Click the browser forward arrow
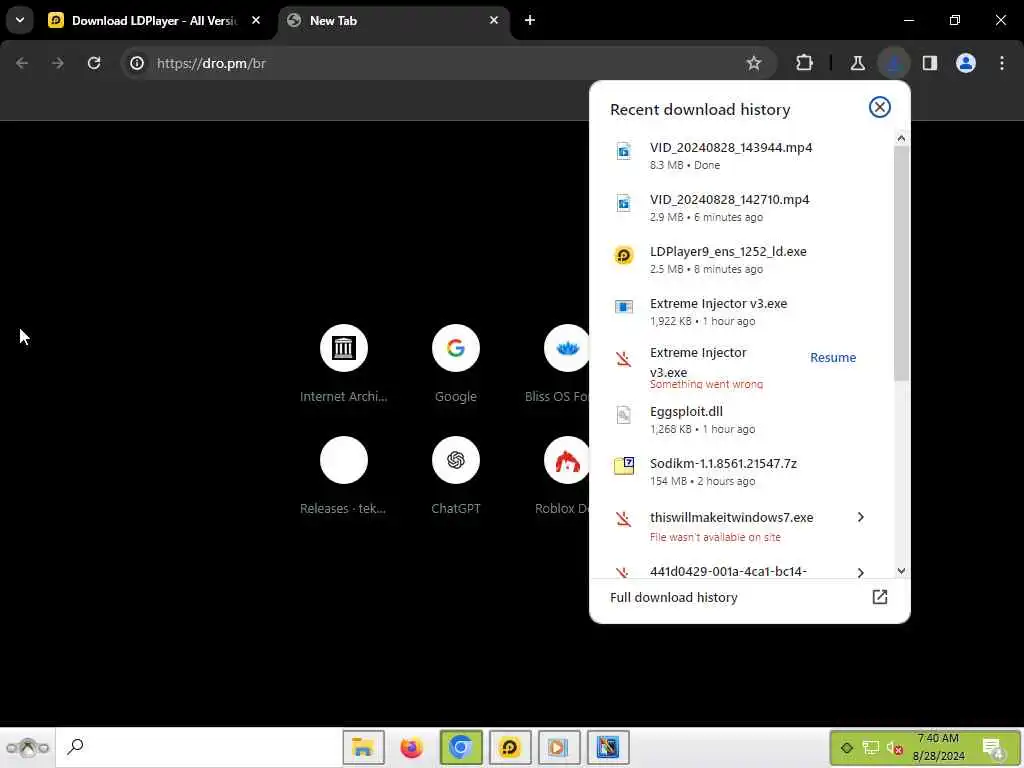Viewport: 1024px width, 768px height. pos(57,63)
